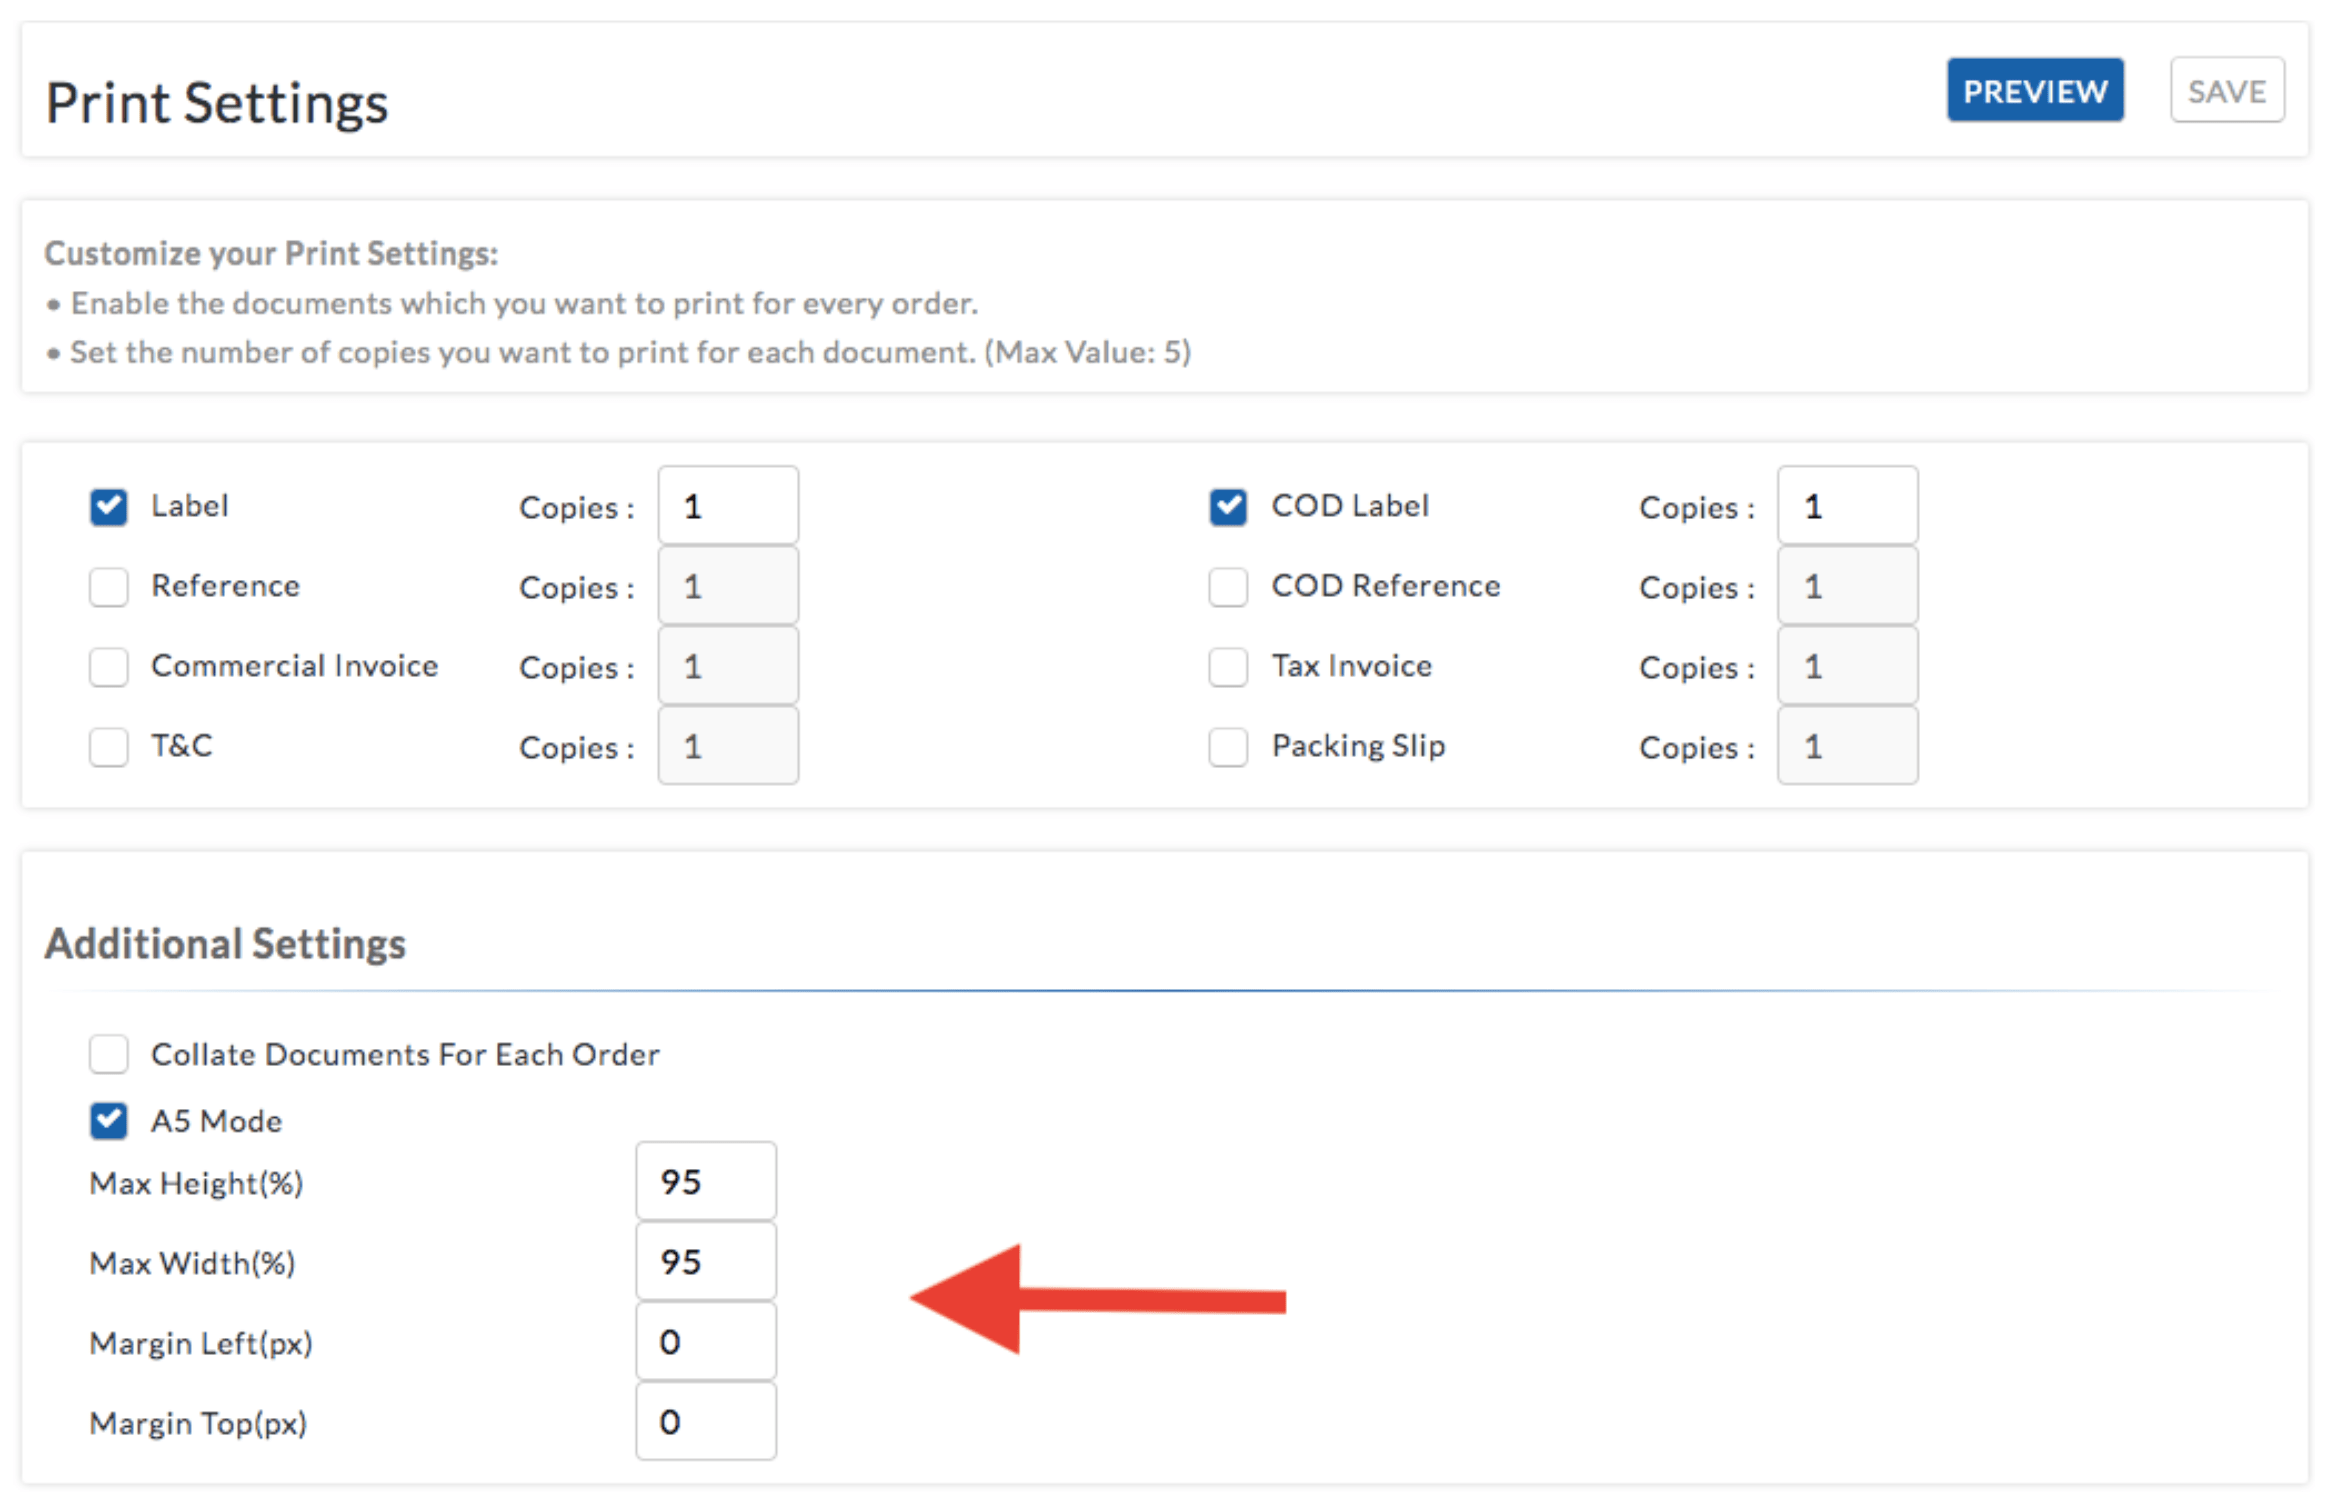Toggle Collate Documents For Each Order
Image resolution: width=2330 pixels, height=1501 pixels.
(x=108, y=1054)
